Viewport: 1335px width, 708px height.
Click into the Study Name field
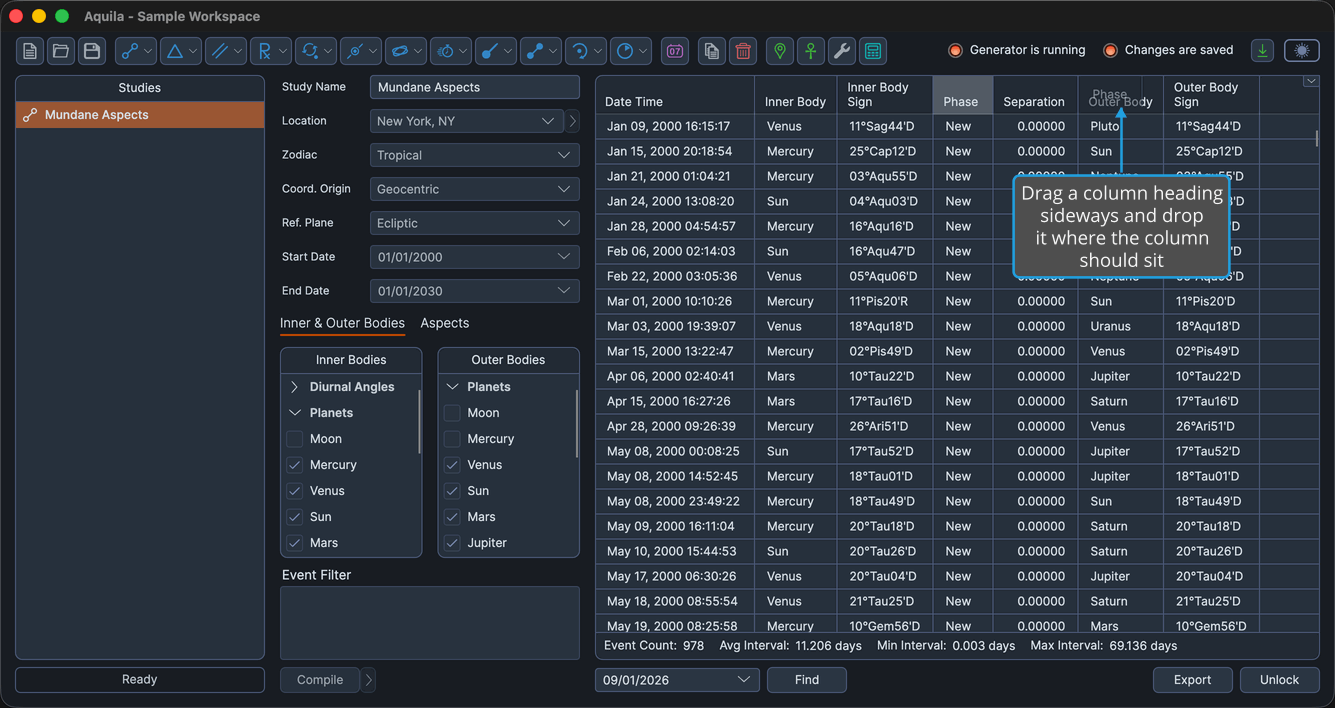pos(475,87)
